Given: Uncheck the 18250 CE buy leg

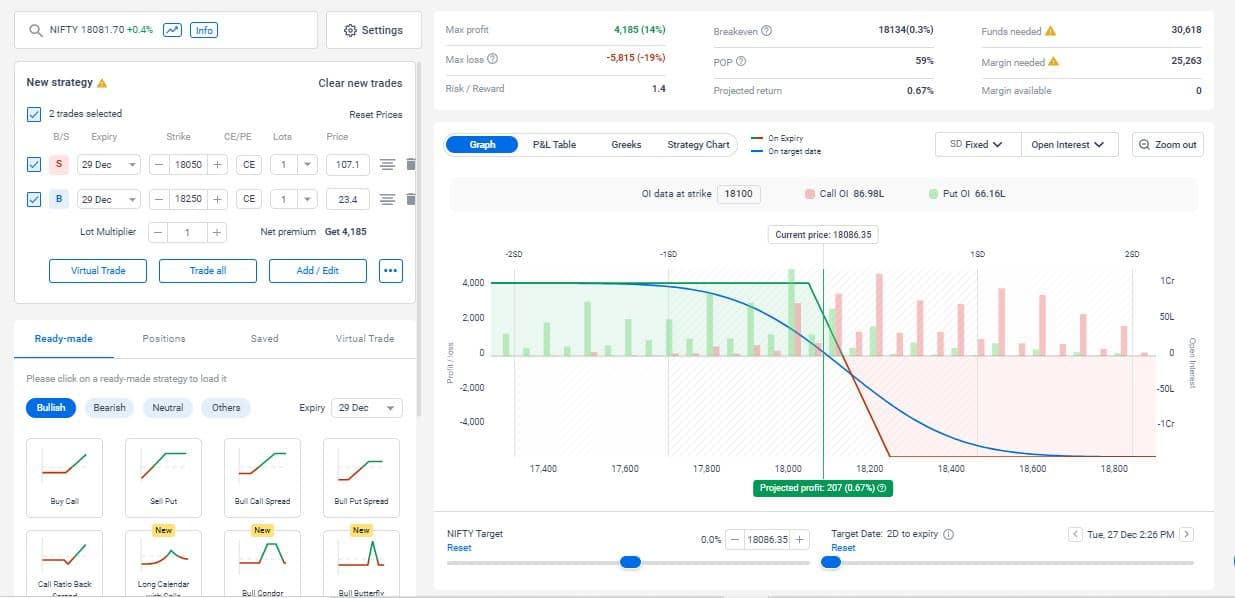Looking at the screenshot, I should coord(33,199).
